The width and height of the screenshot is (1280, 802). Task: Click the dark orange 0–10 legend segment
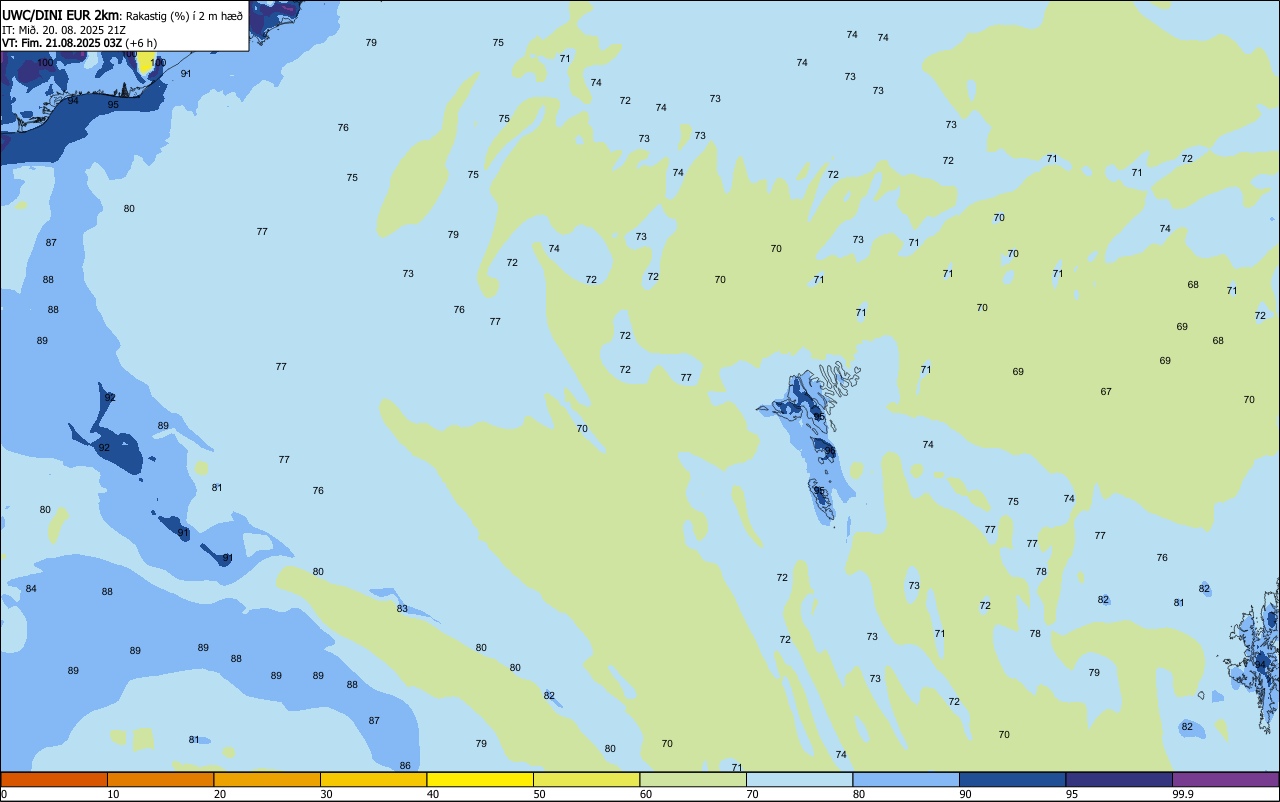pyautogui.click(x=54, y=779)
